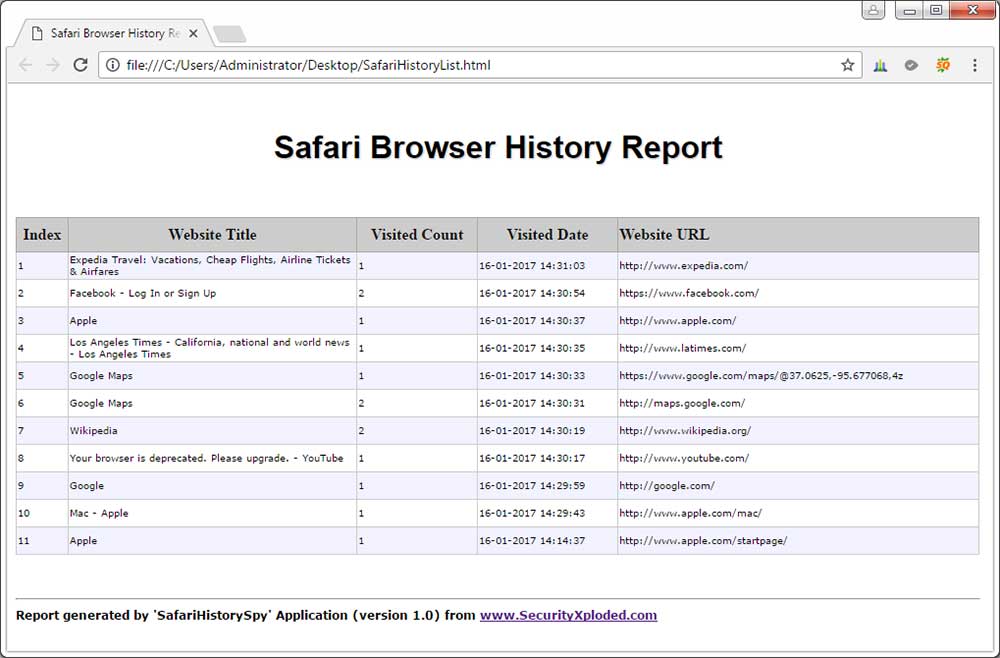The image size is (1000, 658).
Task: Click the gray checkmark extension icon
Action: pyautogui.click(x=911, y=65)
